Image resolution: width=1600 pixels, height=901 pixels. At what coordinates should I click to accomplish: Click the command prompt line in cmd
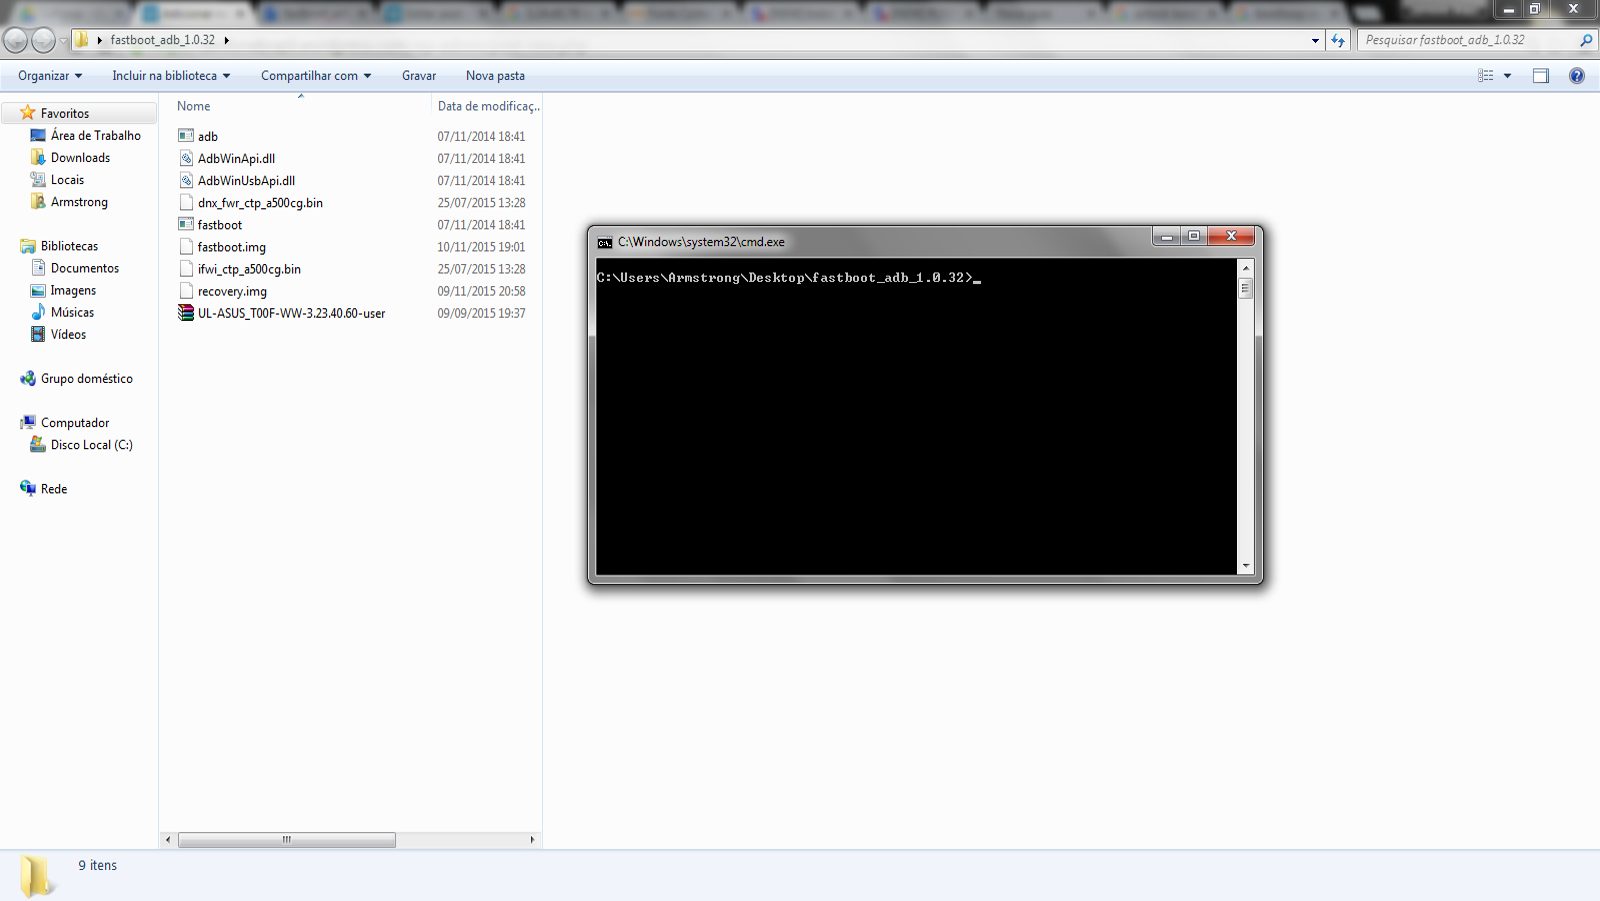[x=788, y=278]
